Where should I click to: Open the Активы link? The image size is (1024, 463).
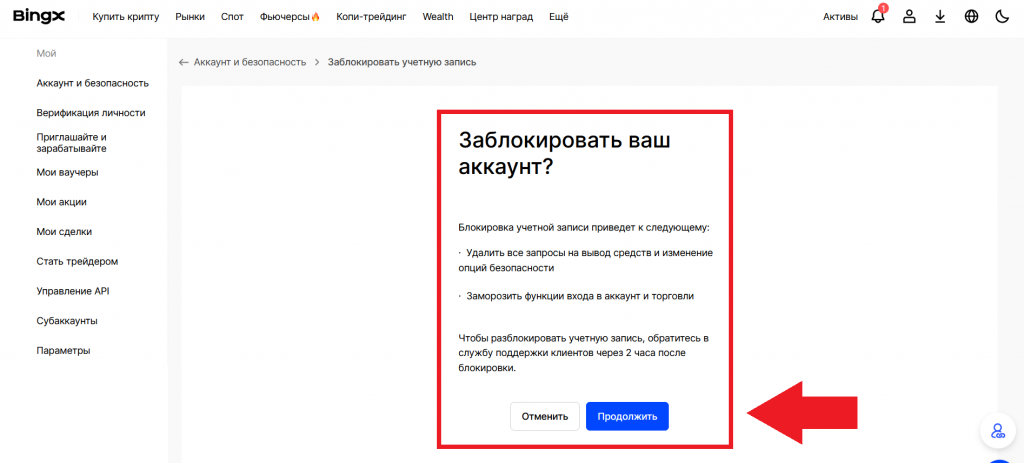click(x=840, y=17)
